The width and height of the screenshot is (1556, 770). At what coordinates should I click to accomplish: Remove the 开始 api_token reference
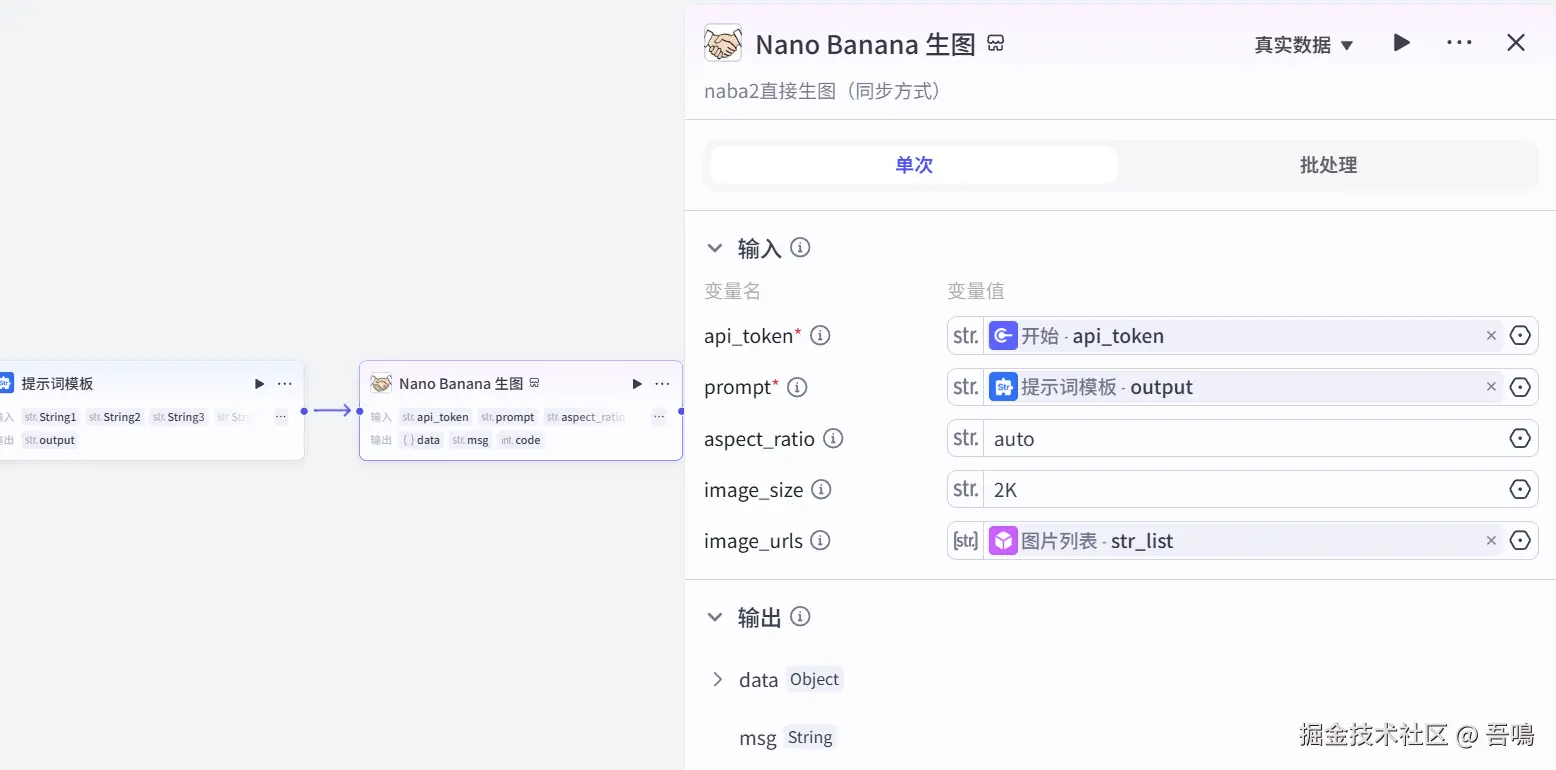(1491, 336)
